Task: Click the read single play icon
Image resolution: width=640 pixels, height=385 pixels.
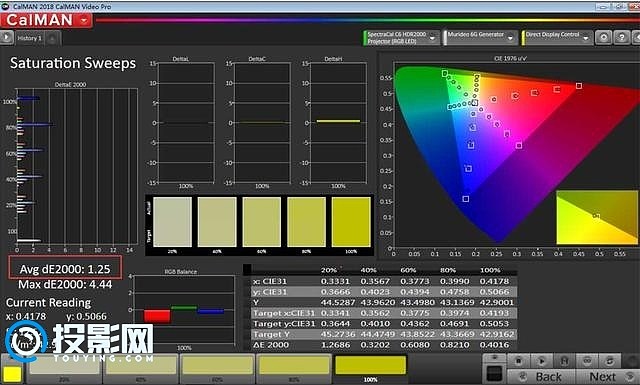Action: coord(541,361)
